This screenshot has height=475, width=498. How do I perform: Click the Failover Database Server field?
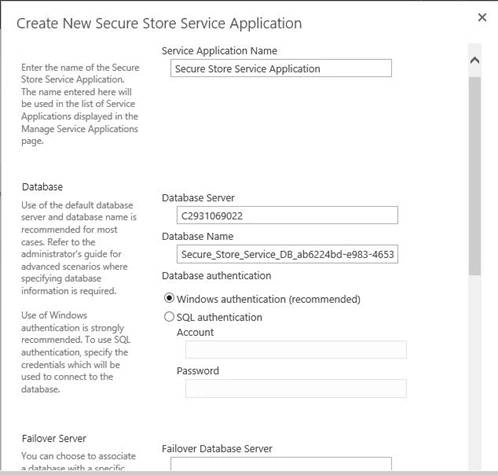click(281, 464)
